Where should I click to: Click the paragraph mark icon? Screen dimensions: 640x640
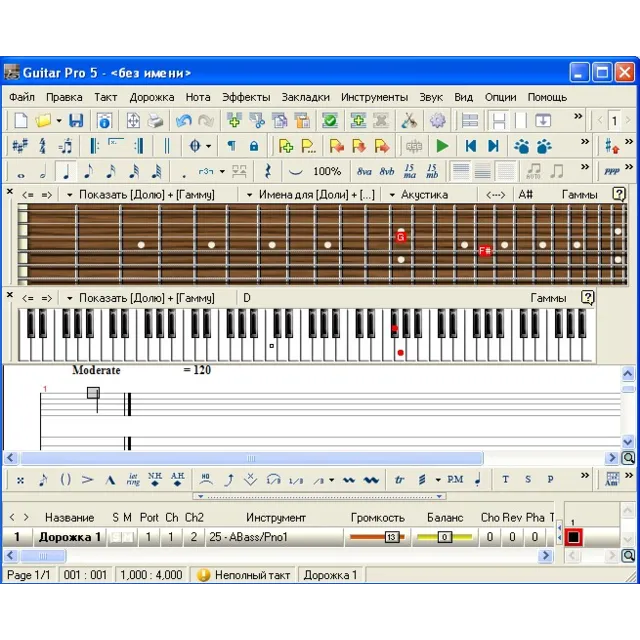click(x=231, y=146)
